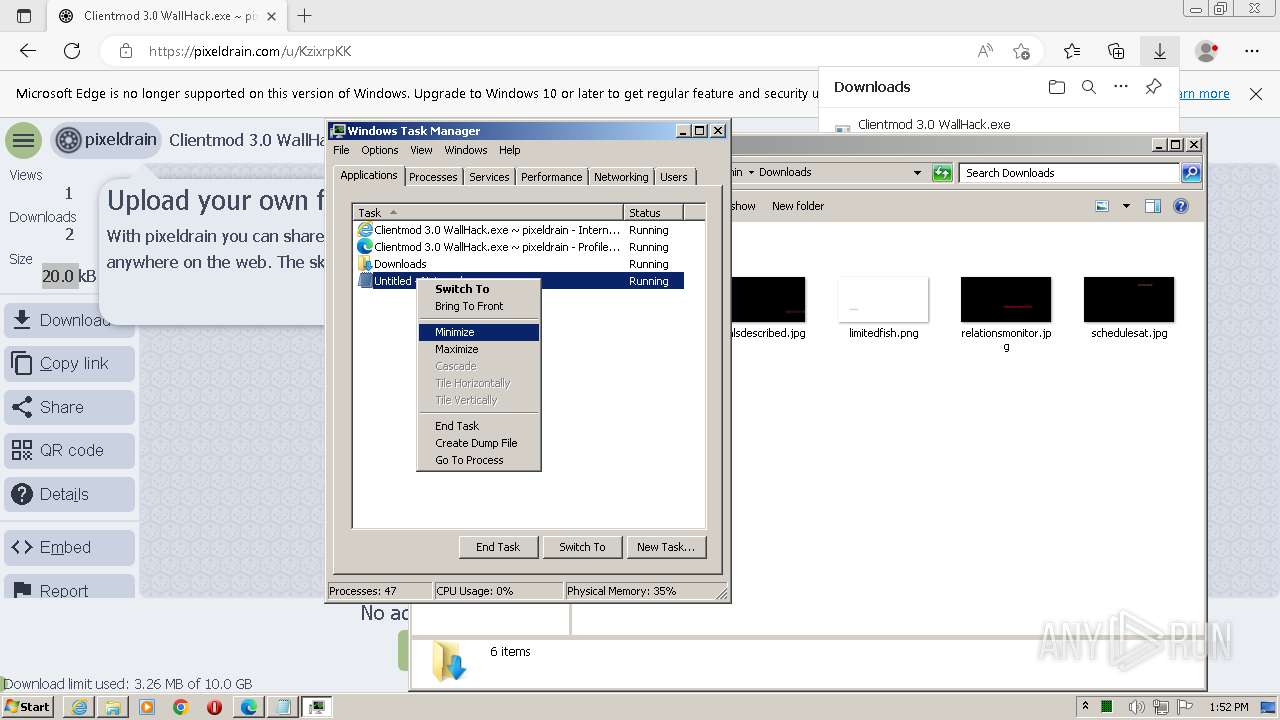Report this file on pixeldrain
The image size is (1280, 720).
(69, 588)
